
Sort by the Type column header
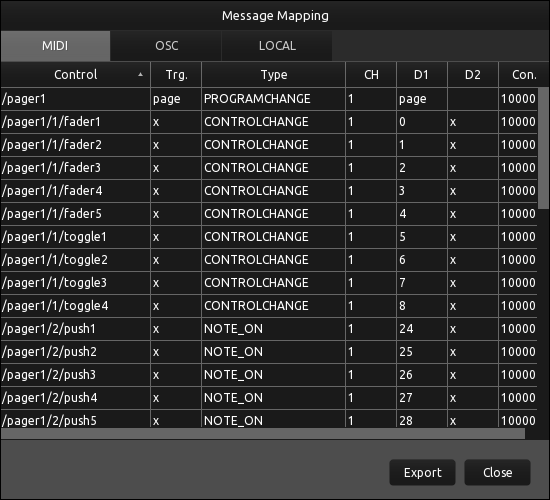click(274, 75)
